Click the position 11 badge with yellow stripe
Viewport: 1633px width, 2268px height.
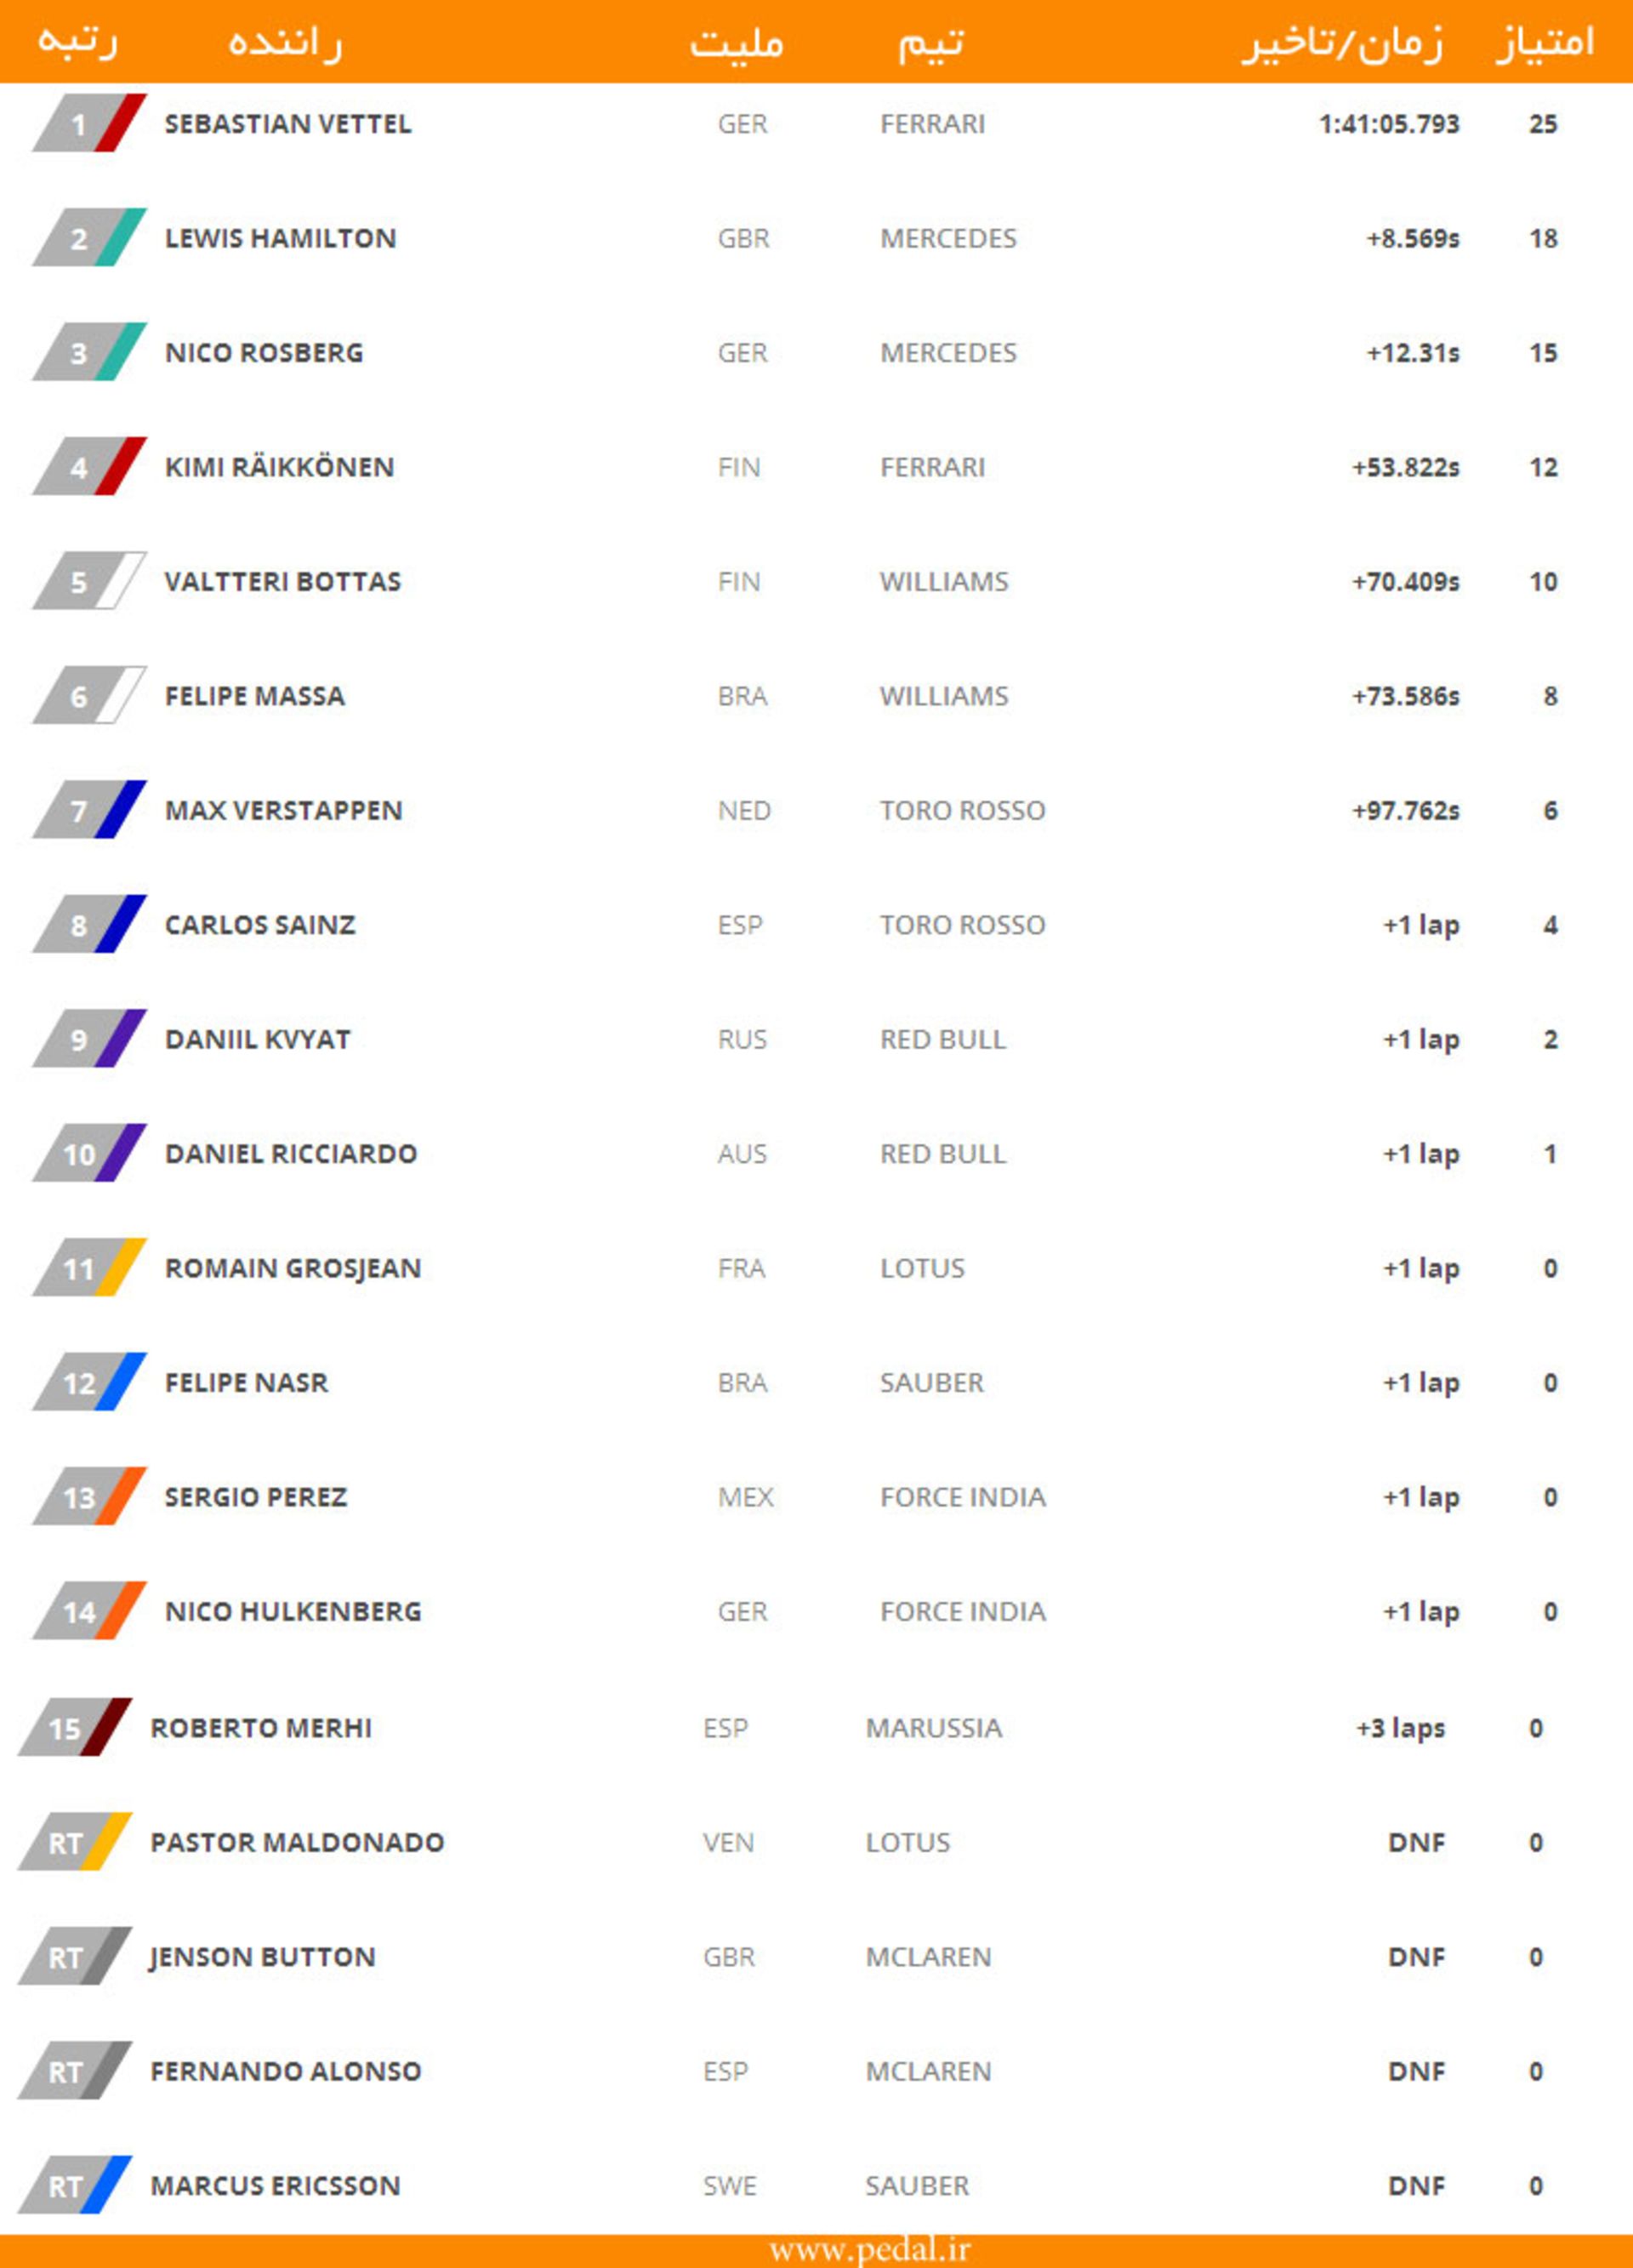coord(89,1268)
